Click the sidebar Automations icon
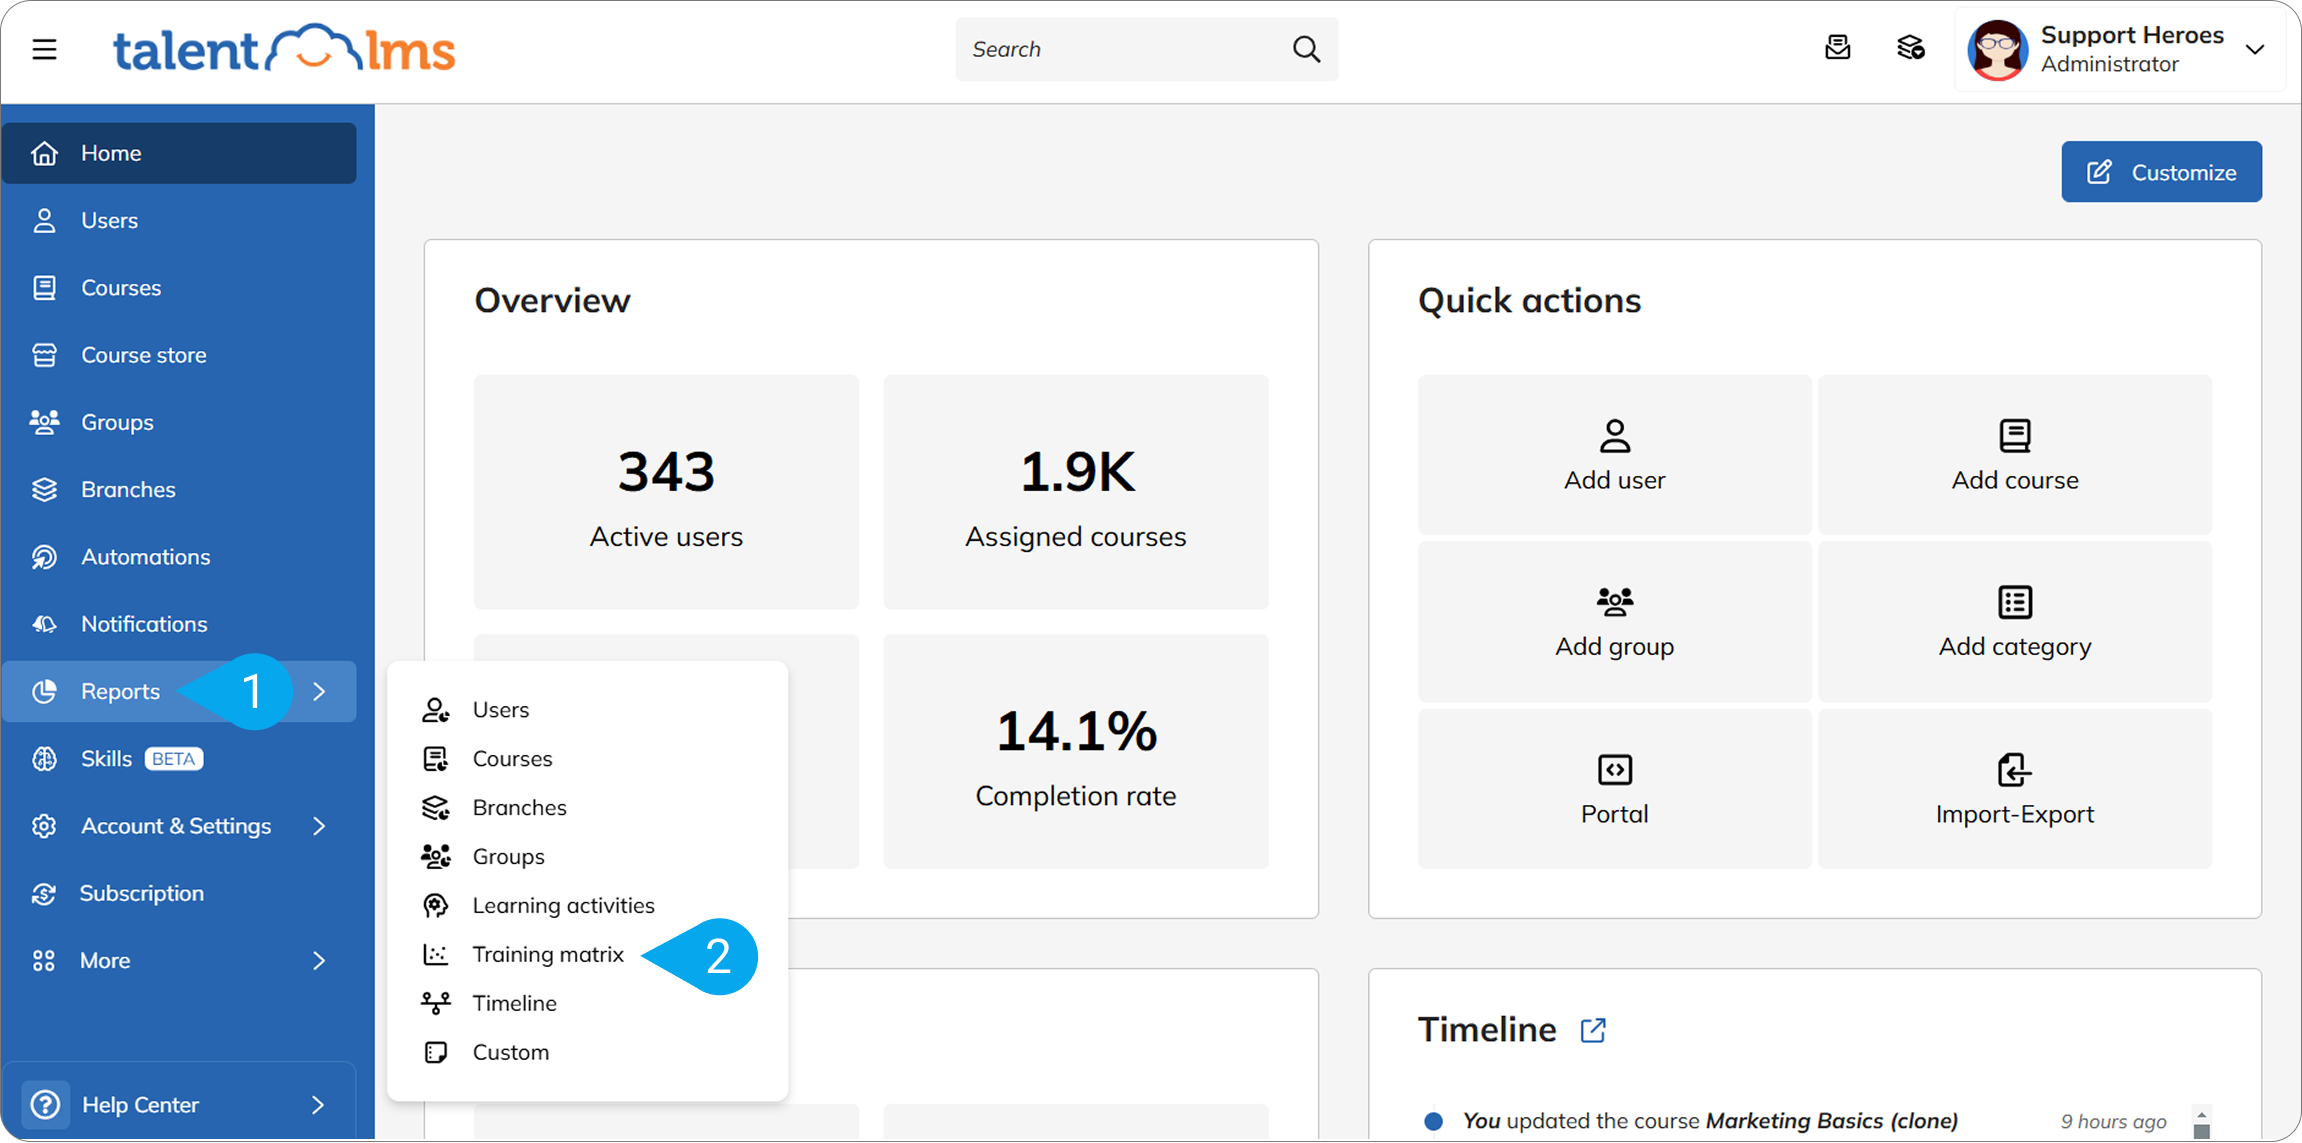This screenshot has width=2302, height=1143. point(44,556)
